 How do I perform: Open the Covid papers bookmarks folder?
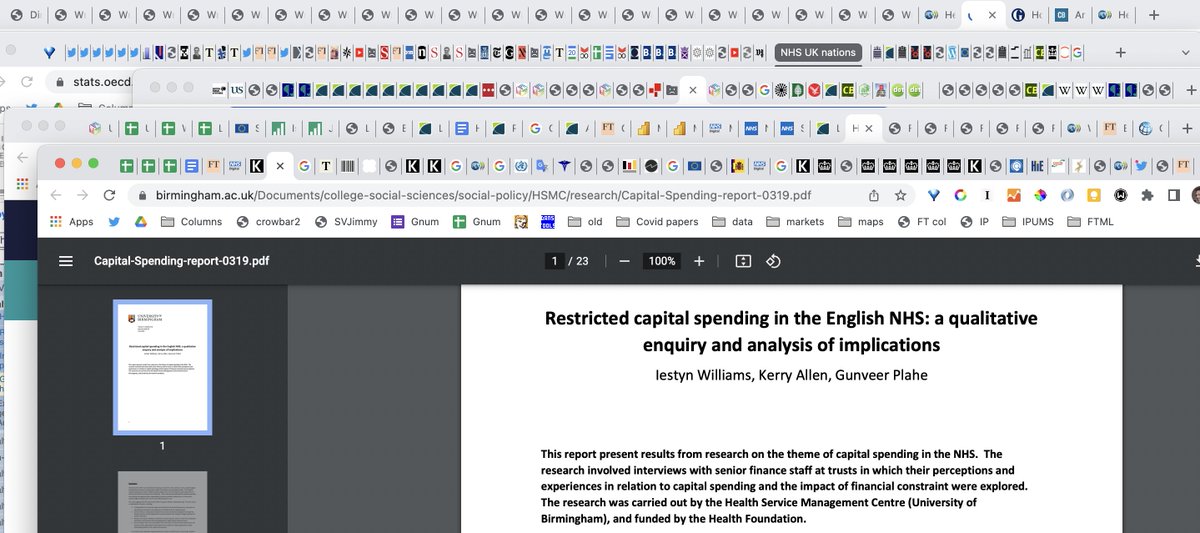657,222
